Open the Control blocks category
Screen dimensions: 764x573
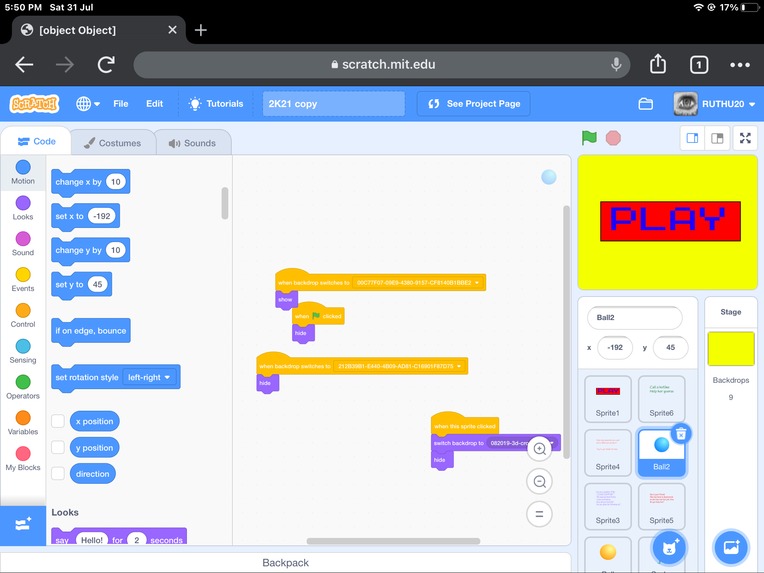pyautogui.click(x=23, y=315)
